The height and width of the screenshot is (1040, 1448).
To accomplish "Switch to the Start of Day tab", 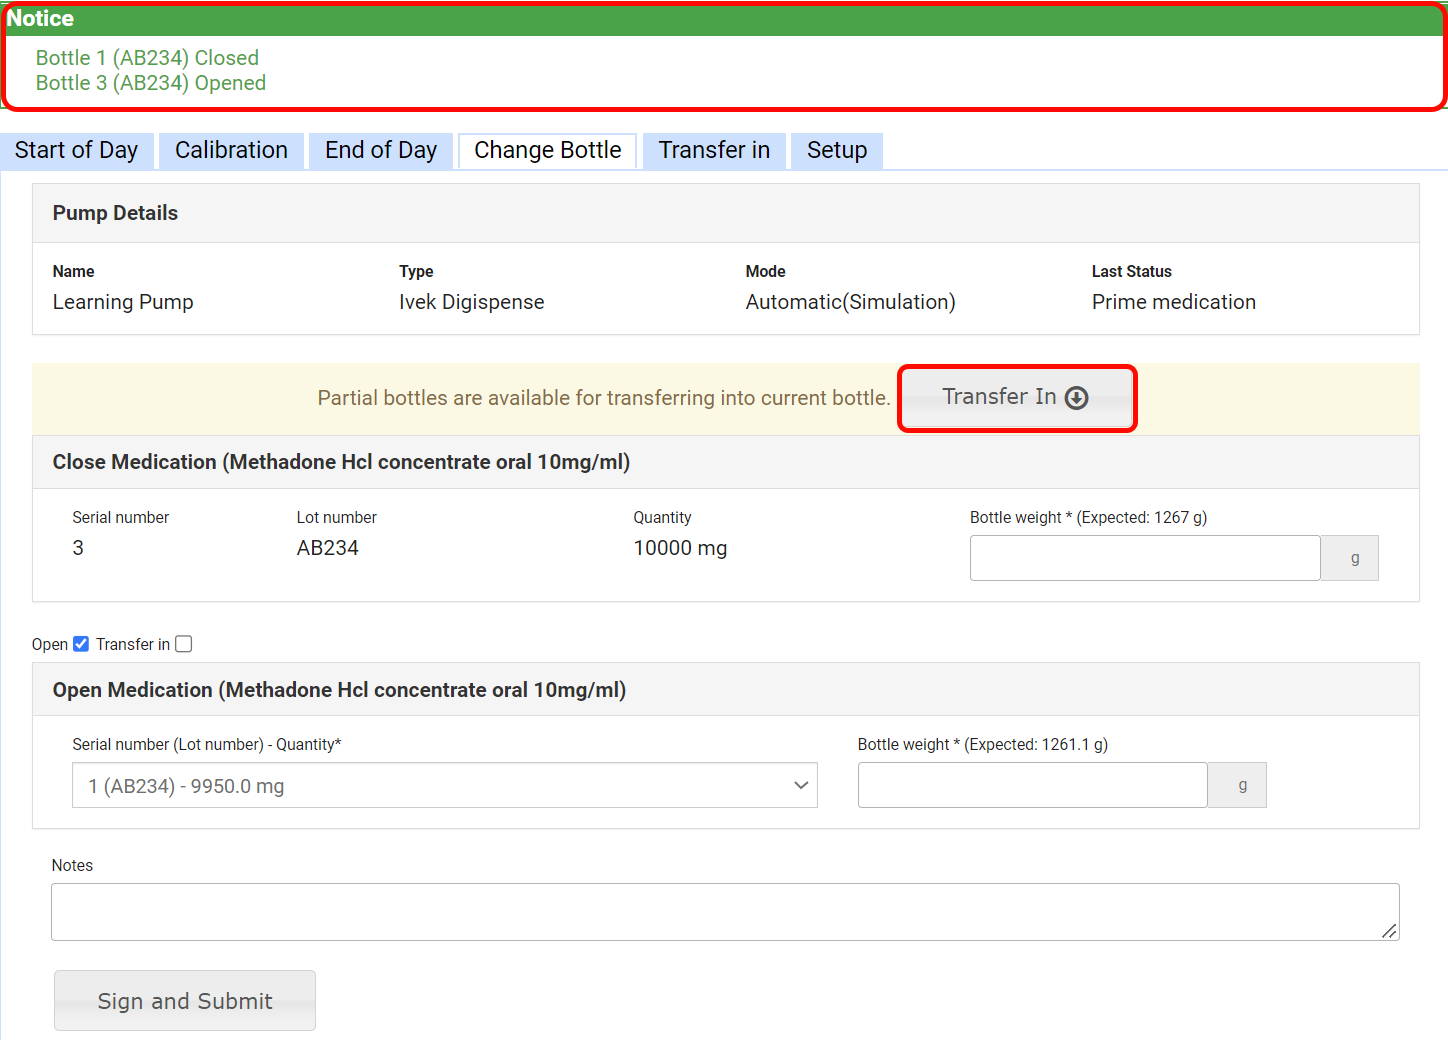I will pos(77,151).
